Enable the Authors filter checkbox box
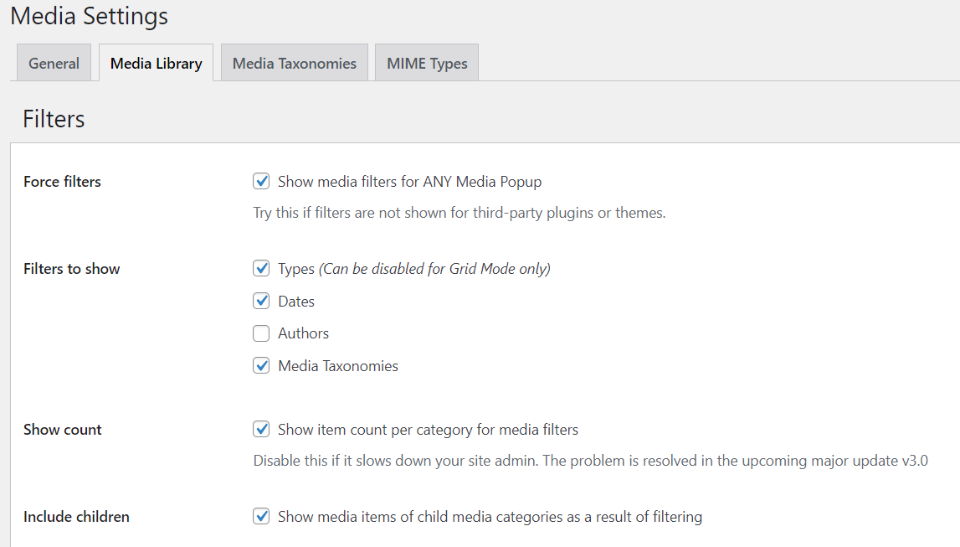This screenshot has height=547, width=960. (x=262, y=333)
